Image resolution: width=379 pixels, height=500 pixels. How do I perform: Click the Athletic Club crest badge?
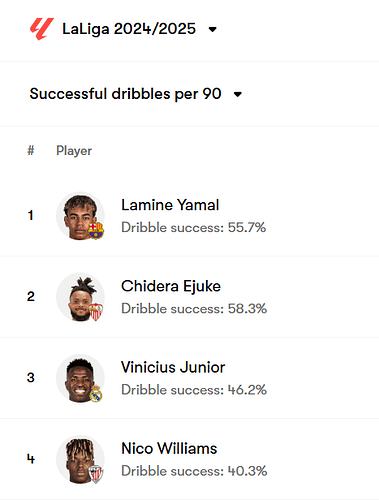[96, 475]
